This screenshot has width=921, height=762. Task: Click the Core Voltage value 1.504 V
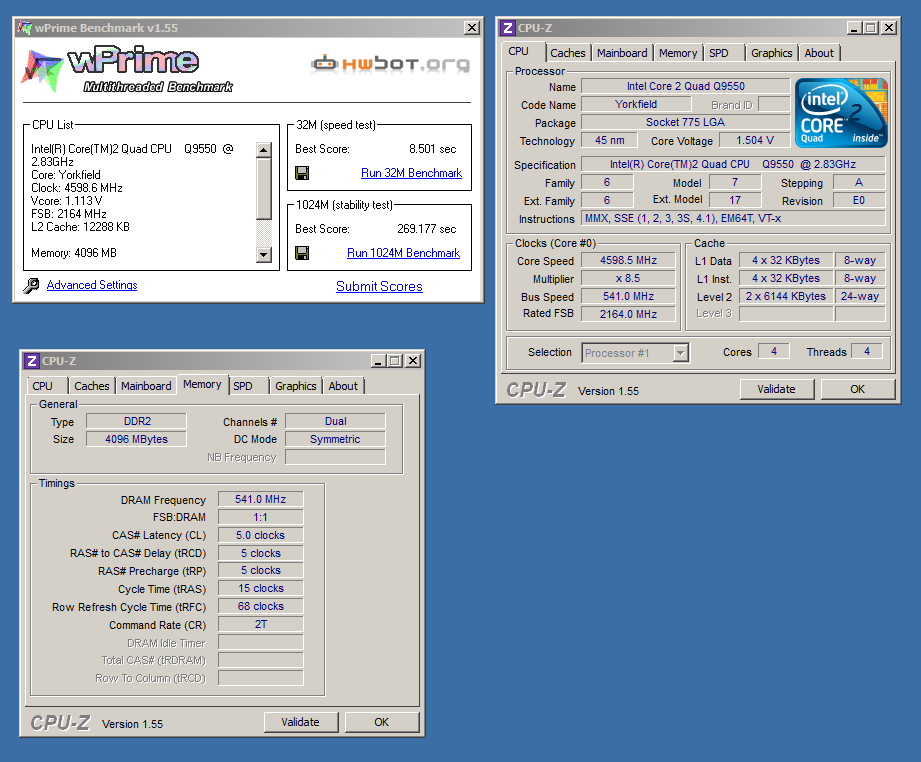pyautogui.click(x=755, y=140)
